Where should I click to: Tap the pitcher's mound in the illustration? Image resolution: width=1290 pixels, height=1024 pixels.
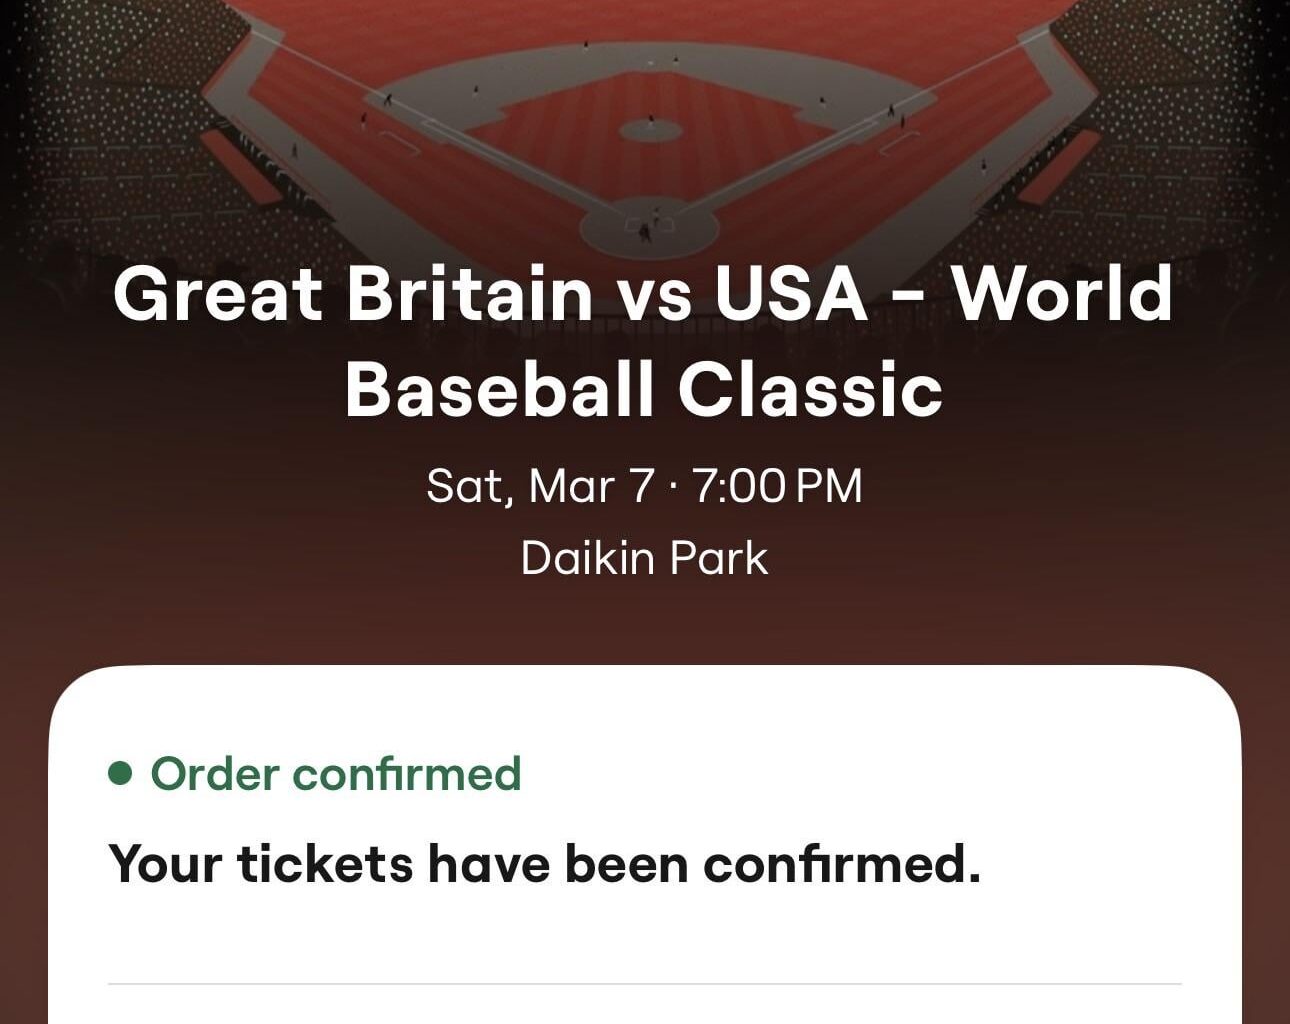pos(650,130)
